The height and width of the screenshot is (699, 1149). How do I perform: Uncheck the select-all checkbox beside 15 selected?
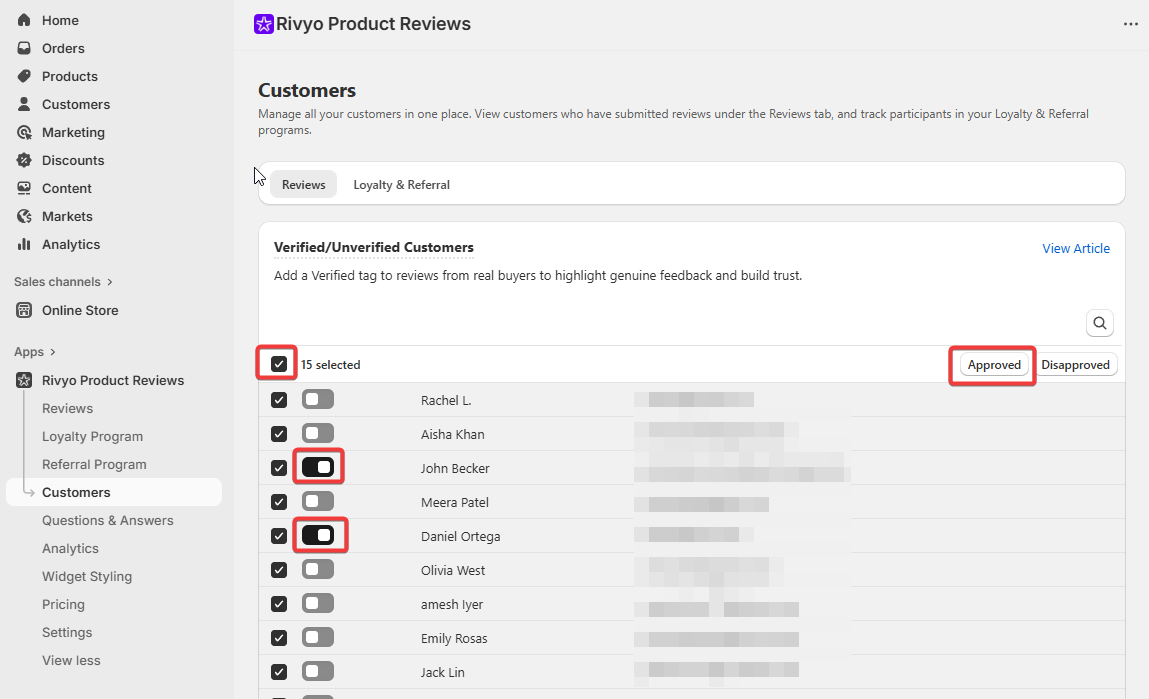[x=278, y=364]
